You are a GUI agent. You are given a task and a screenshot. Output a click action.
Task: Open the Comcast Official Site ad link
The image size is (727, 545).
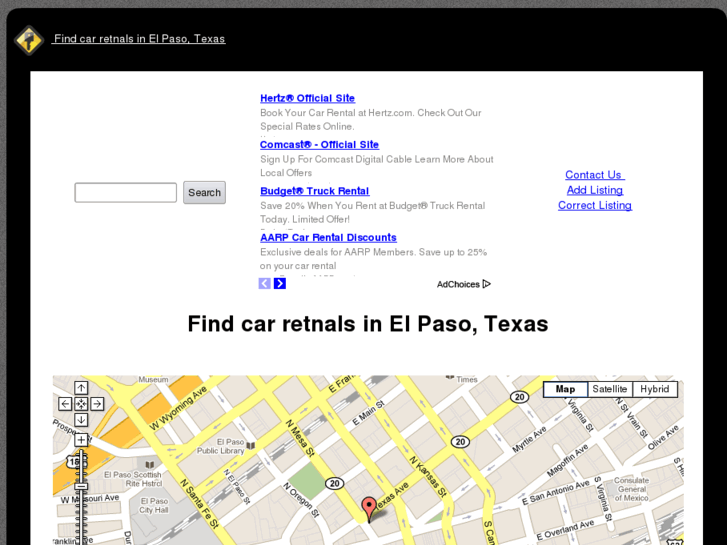(x=319, y=145)
